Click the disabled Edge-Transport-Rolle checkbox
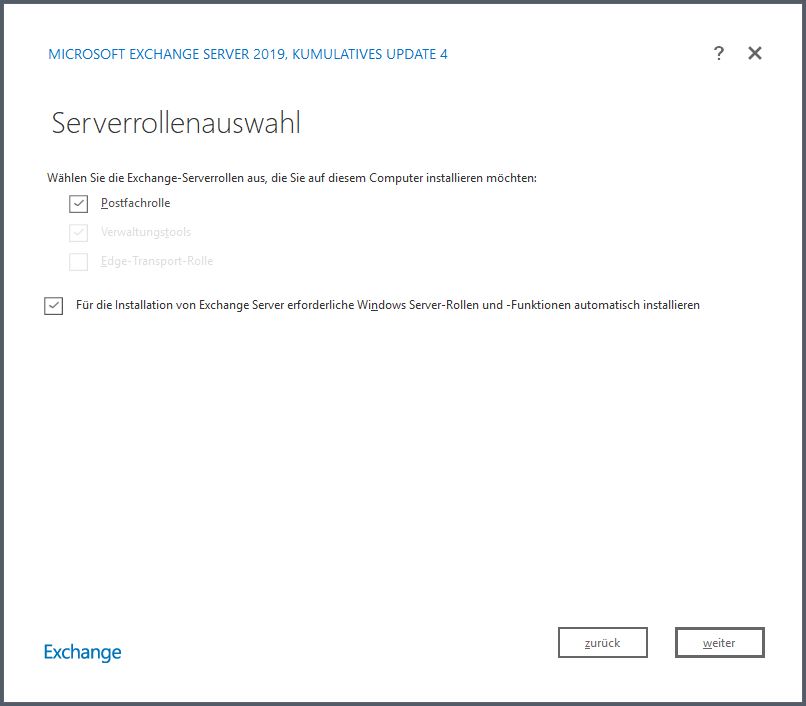This screenshot has width=806, height=706. [79, 262]
